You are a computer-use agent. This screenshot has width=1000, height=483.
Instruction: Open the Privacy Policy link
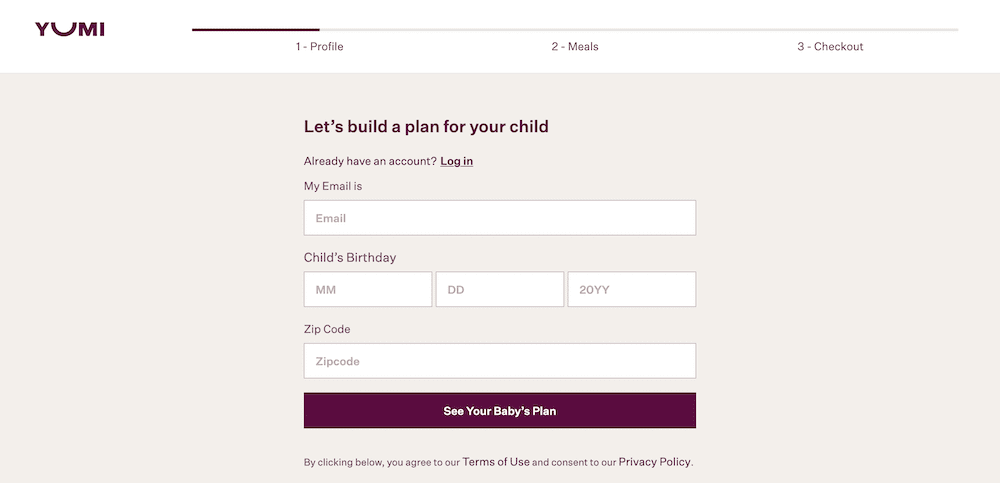654,462
